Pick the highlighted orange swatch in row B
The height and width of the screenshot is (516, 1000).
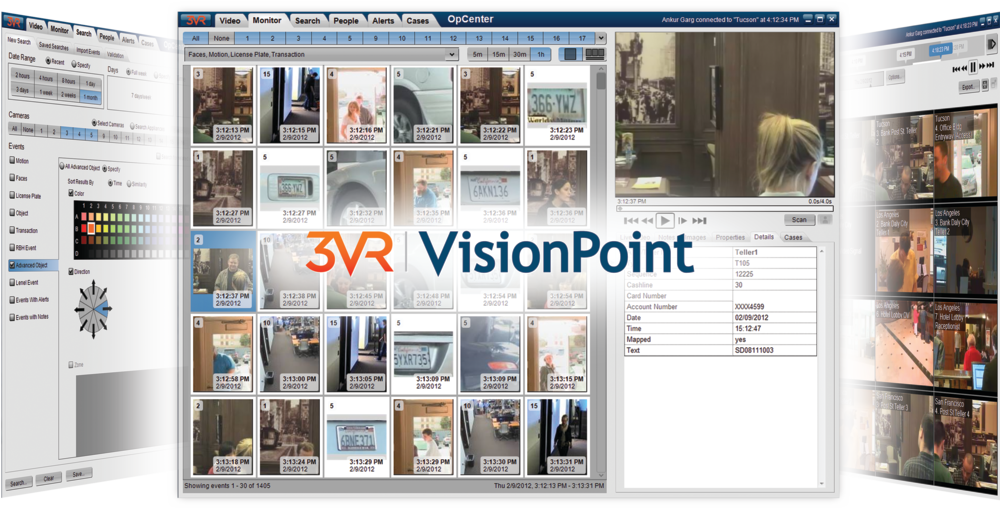[x=91, y=228]
